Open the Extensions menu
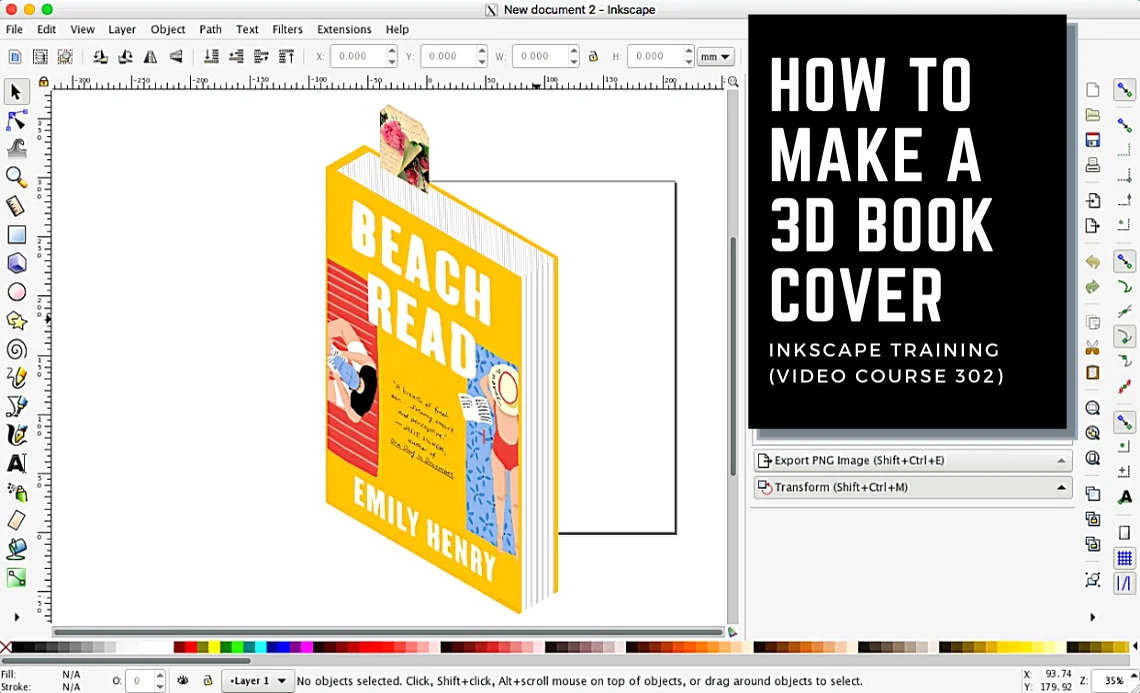Viewport: 1140px width, 693px height. [344, 29]
